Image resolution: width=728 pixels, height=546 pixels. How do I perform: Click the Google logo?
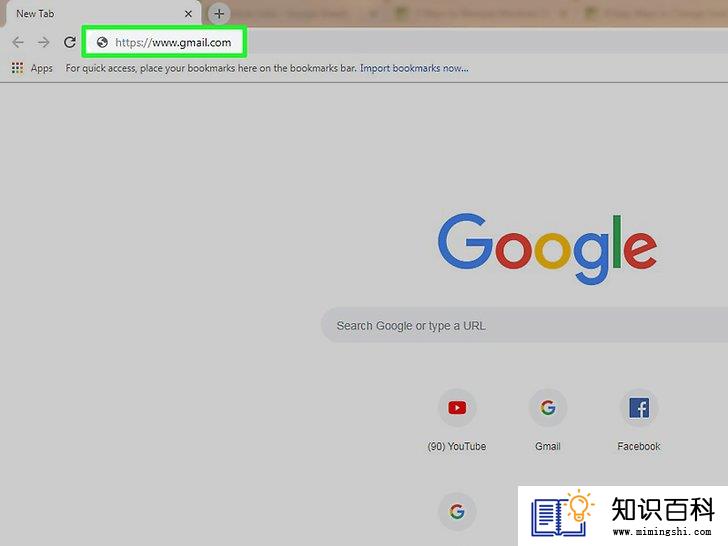click(x=547, y=248)
